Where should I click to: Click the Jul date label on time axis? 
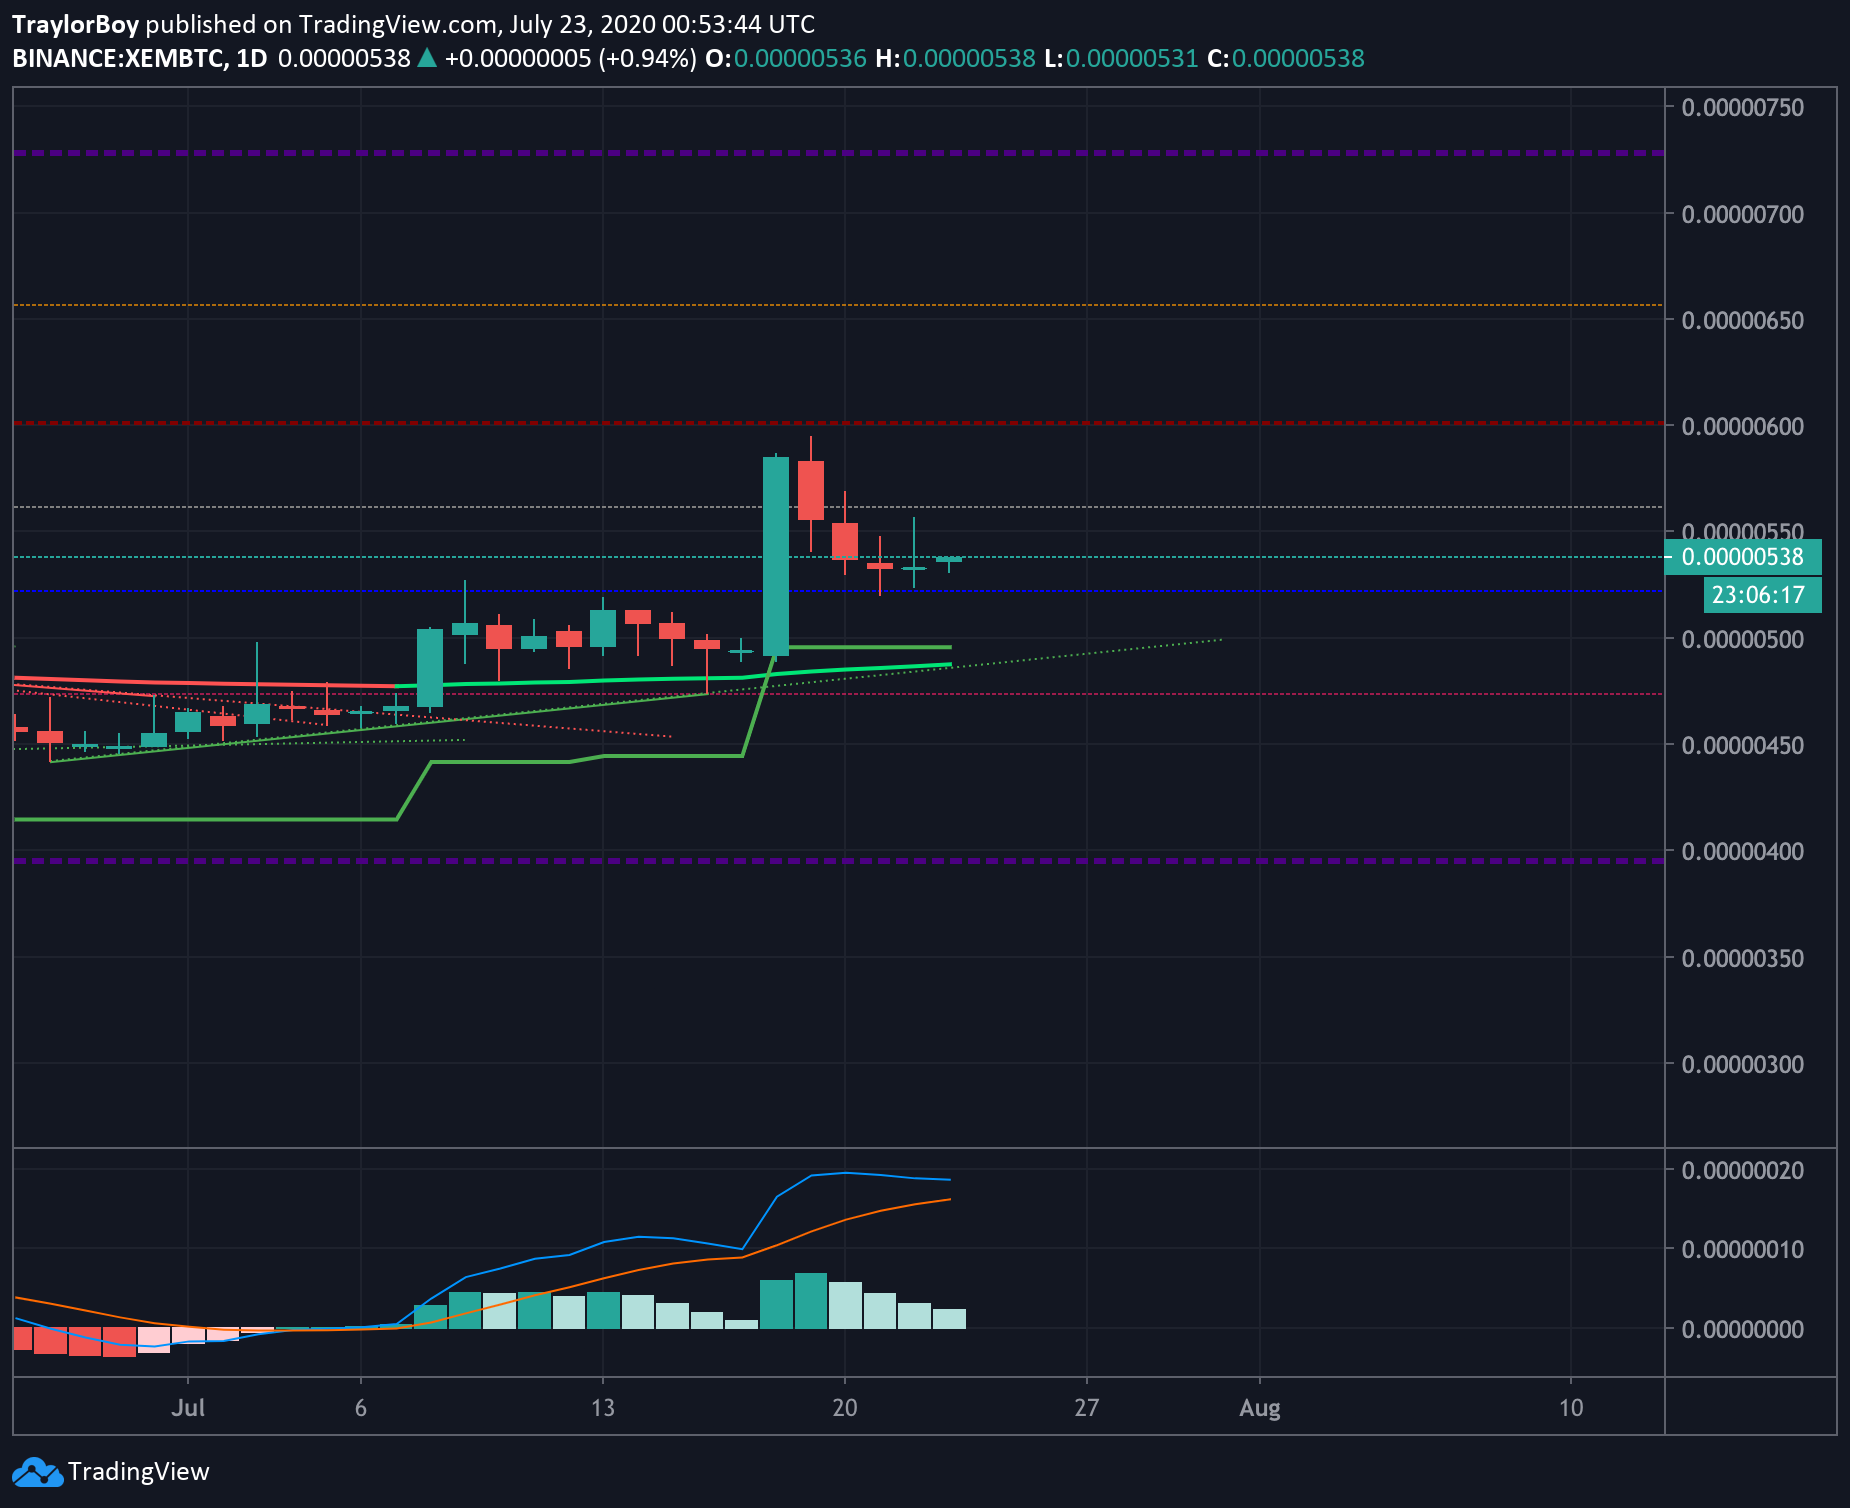(x=188, y=1408)
